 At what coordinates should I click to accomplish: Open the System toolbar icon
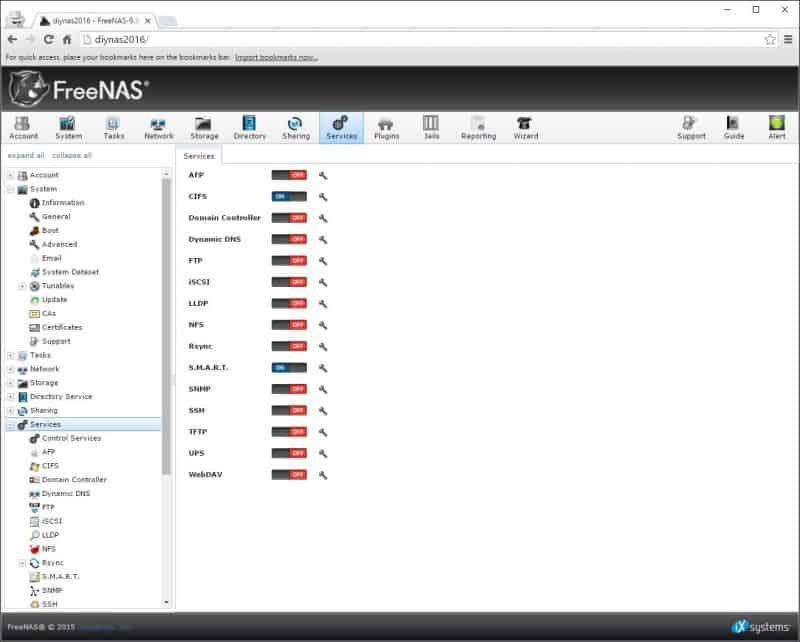coord(68,128)
